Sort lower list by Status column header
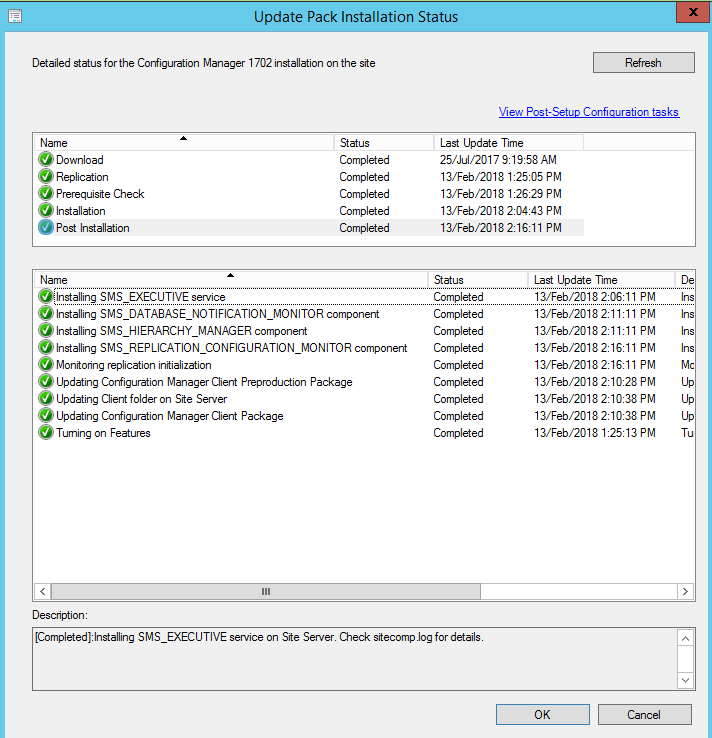 tap(478, 280)
